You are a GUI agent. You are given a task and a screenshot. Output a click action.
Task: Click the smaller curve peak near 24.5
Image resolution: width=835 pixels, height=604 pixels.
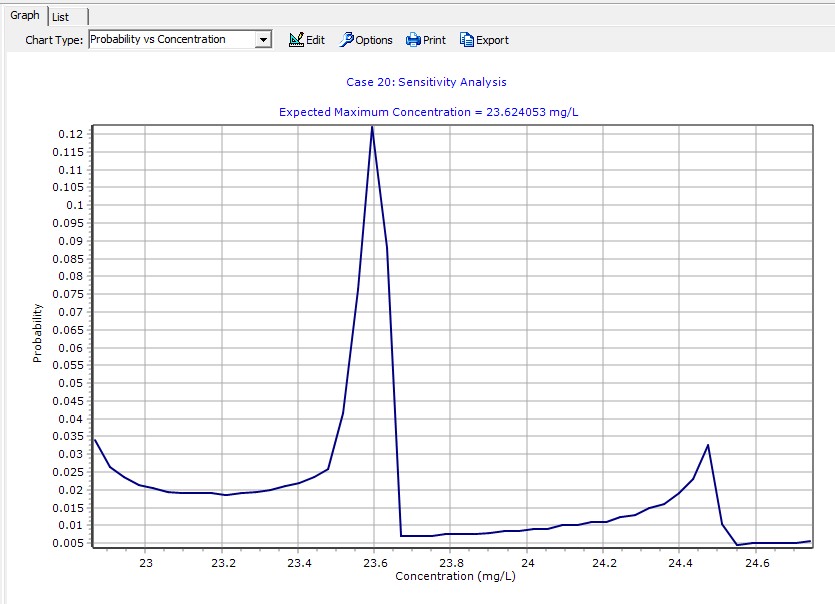pos(708,446)
